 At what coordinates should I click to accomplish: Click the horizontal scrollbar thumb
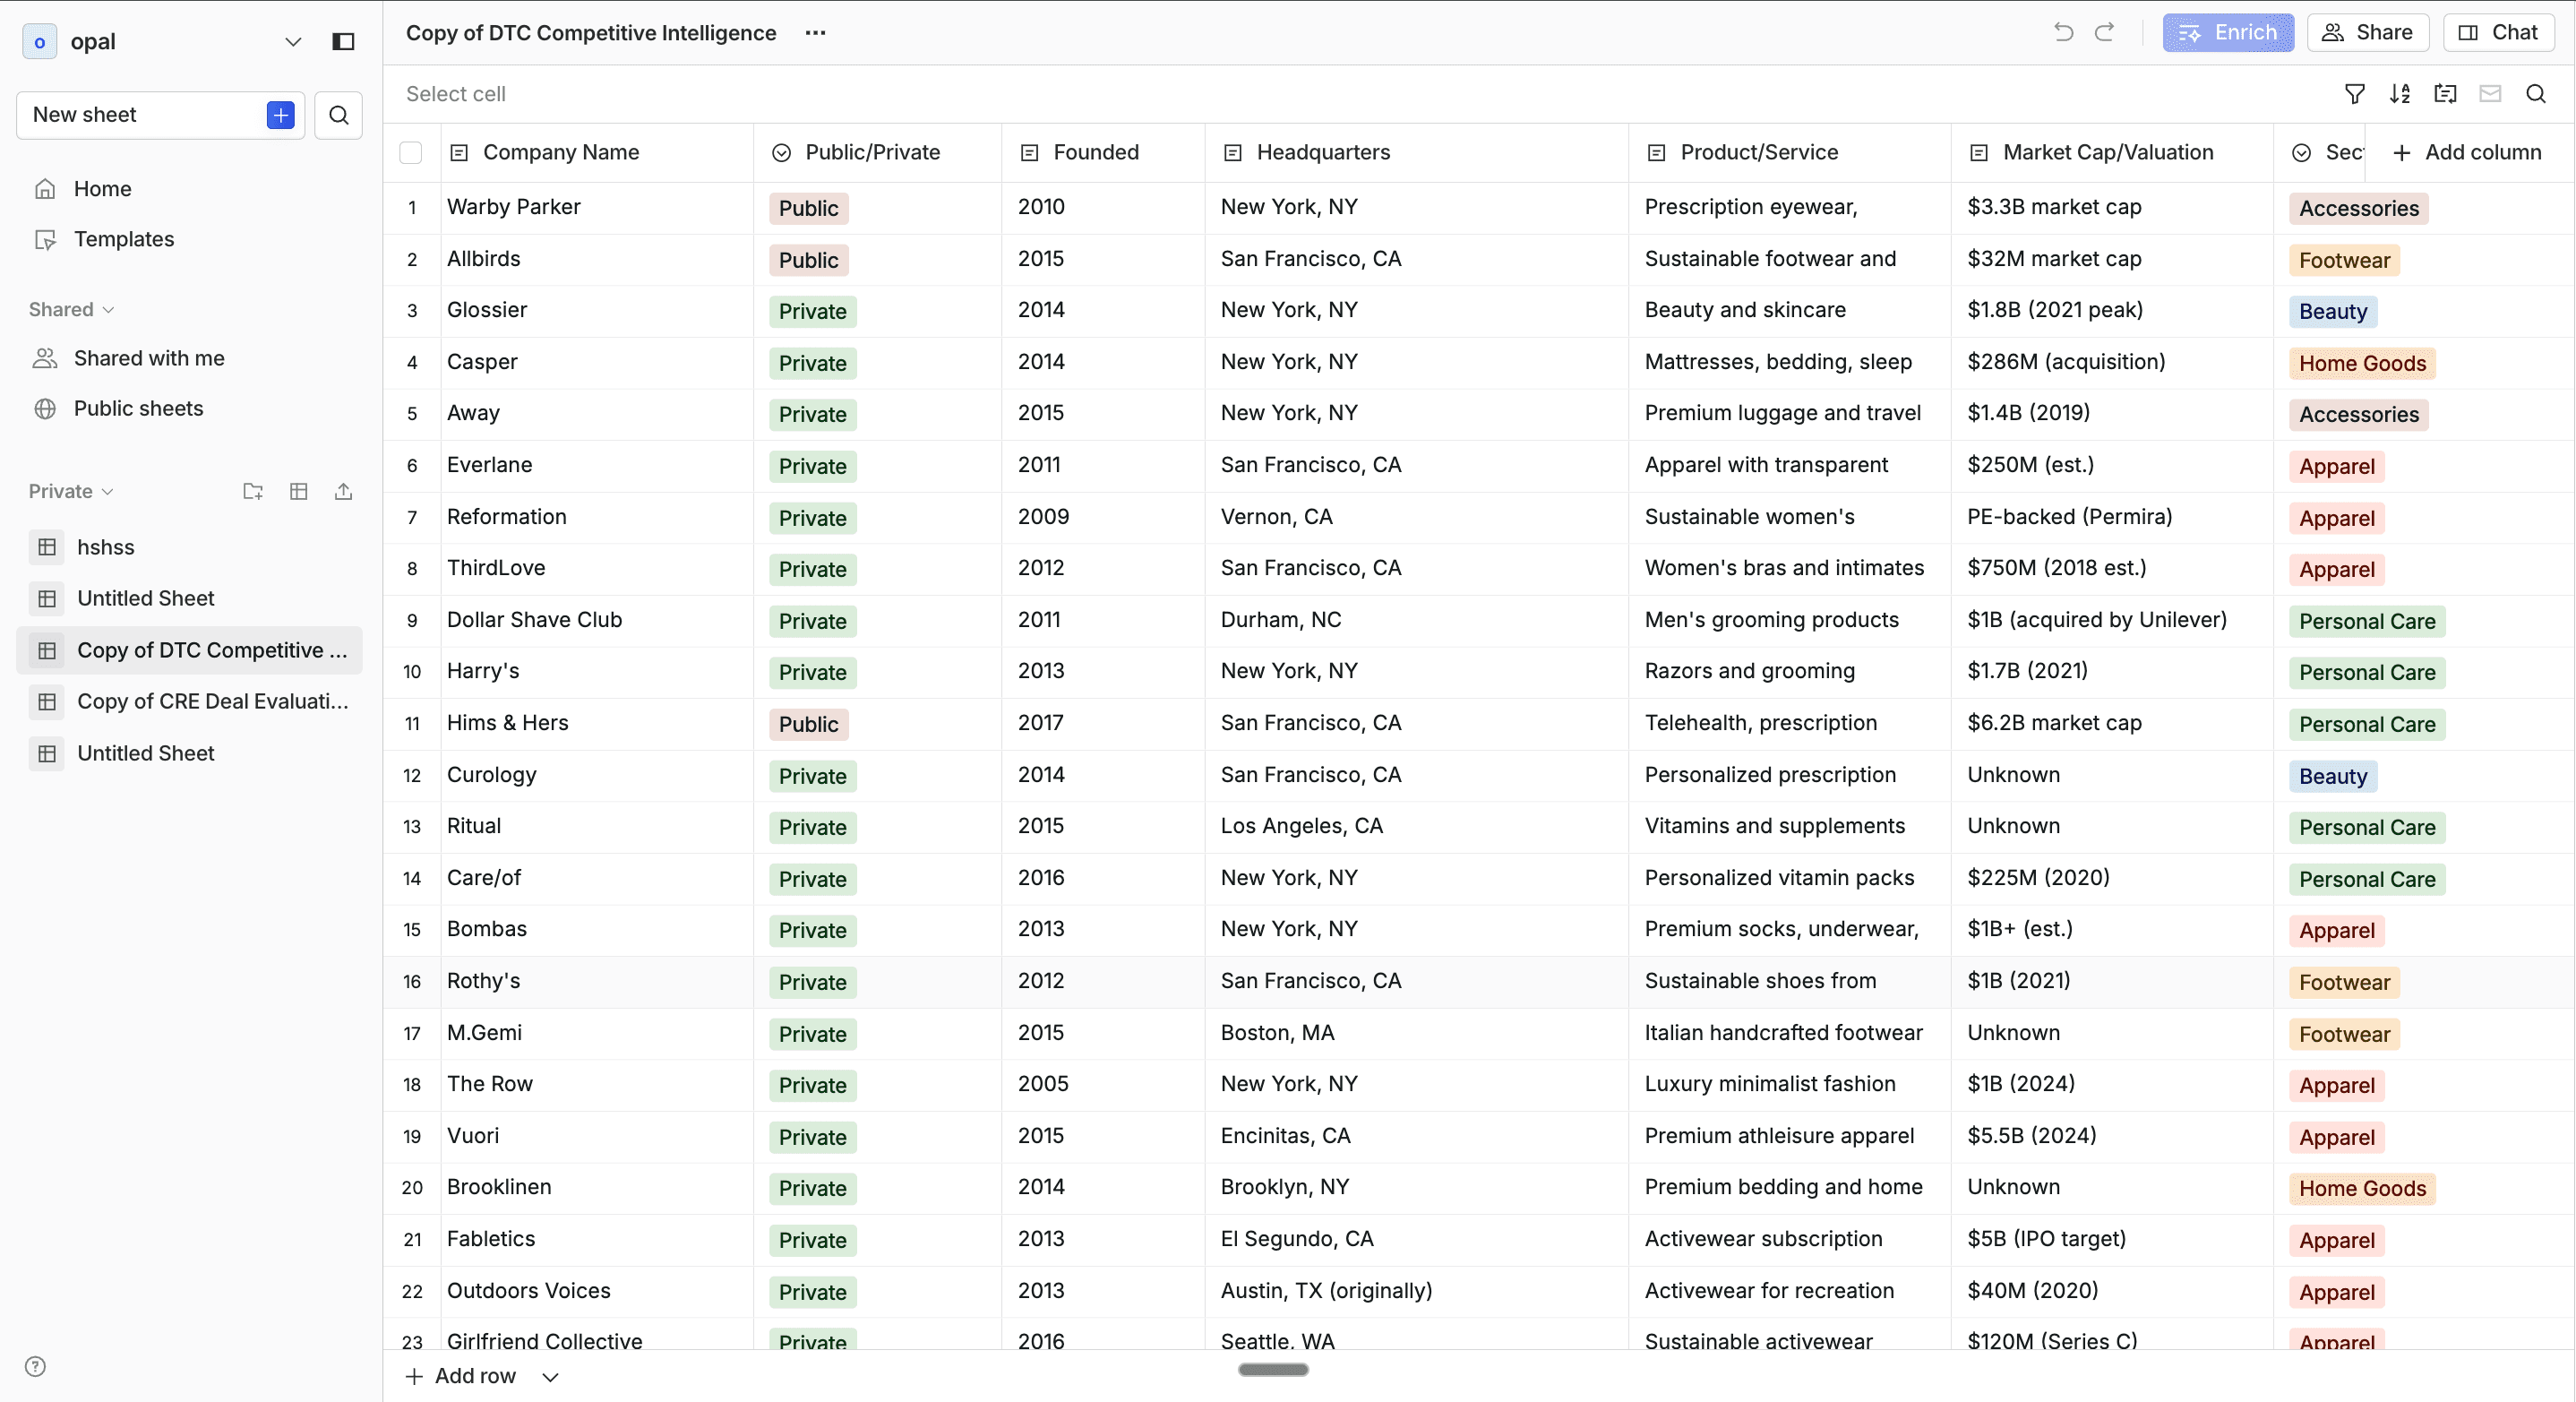(x=1272, y=1369)
